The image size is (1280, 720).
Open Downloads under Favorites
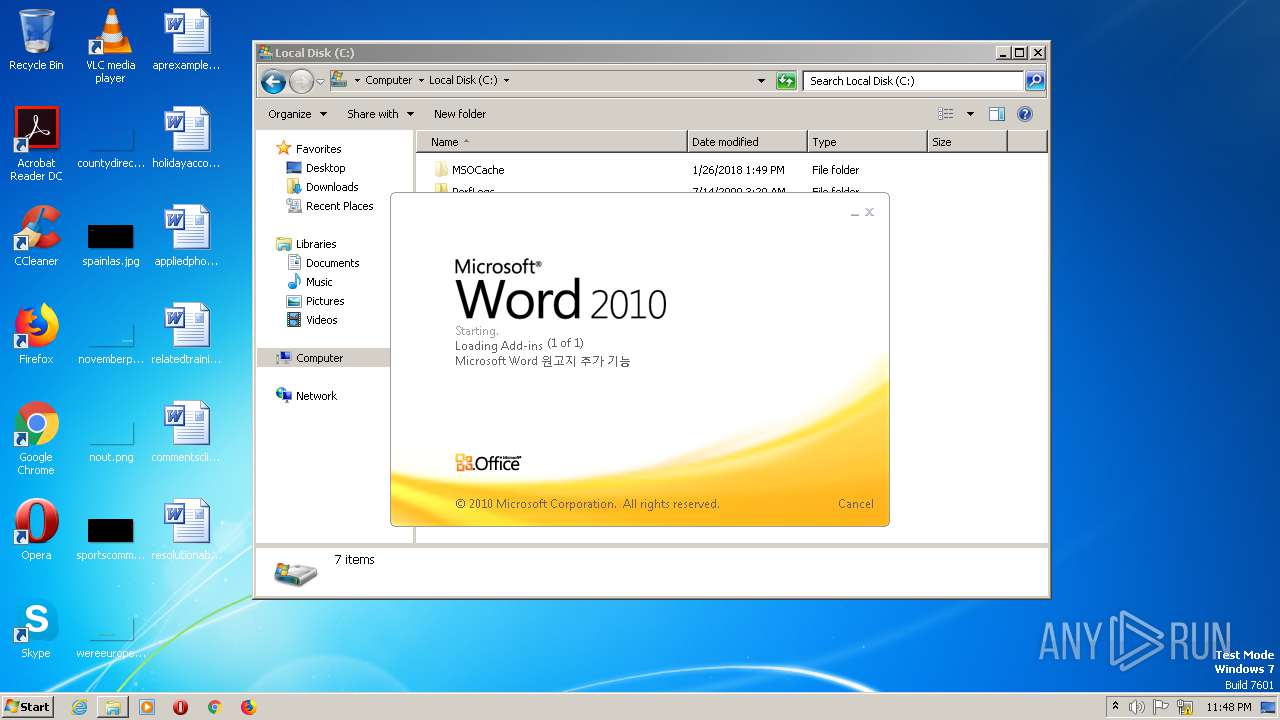click(x=322, y=187)
